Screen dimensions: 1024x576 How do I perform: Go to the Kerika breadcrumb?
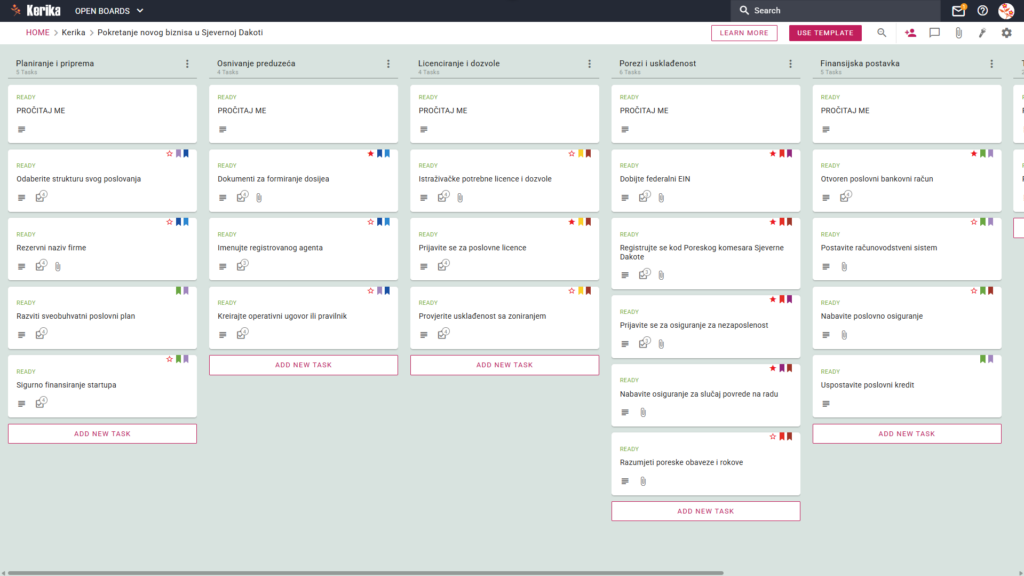73,33
